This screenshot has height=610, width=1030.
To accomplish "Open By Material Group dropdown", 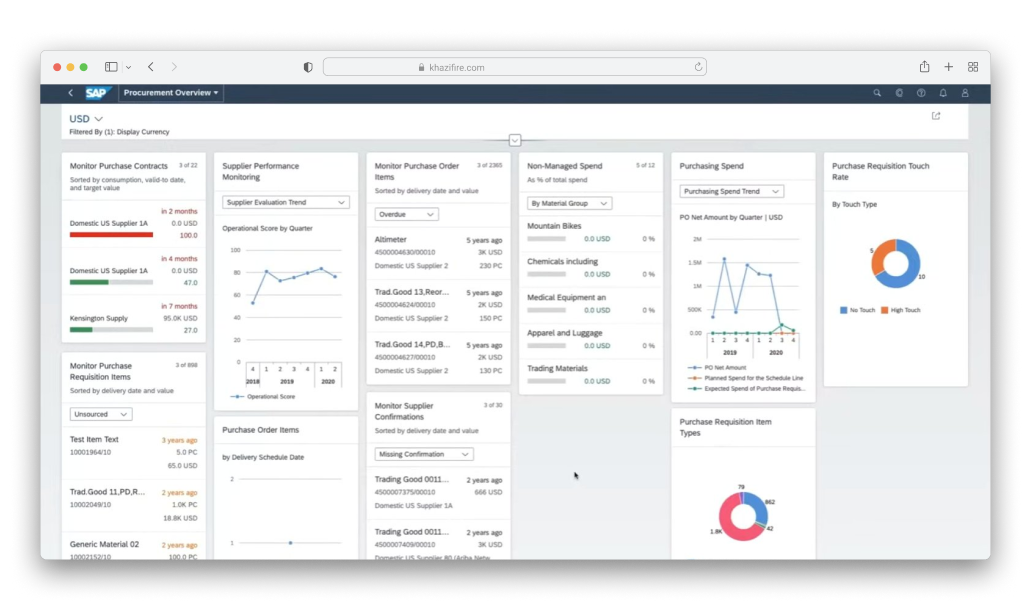I will (x=569, y=203).
